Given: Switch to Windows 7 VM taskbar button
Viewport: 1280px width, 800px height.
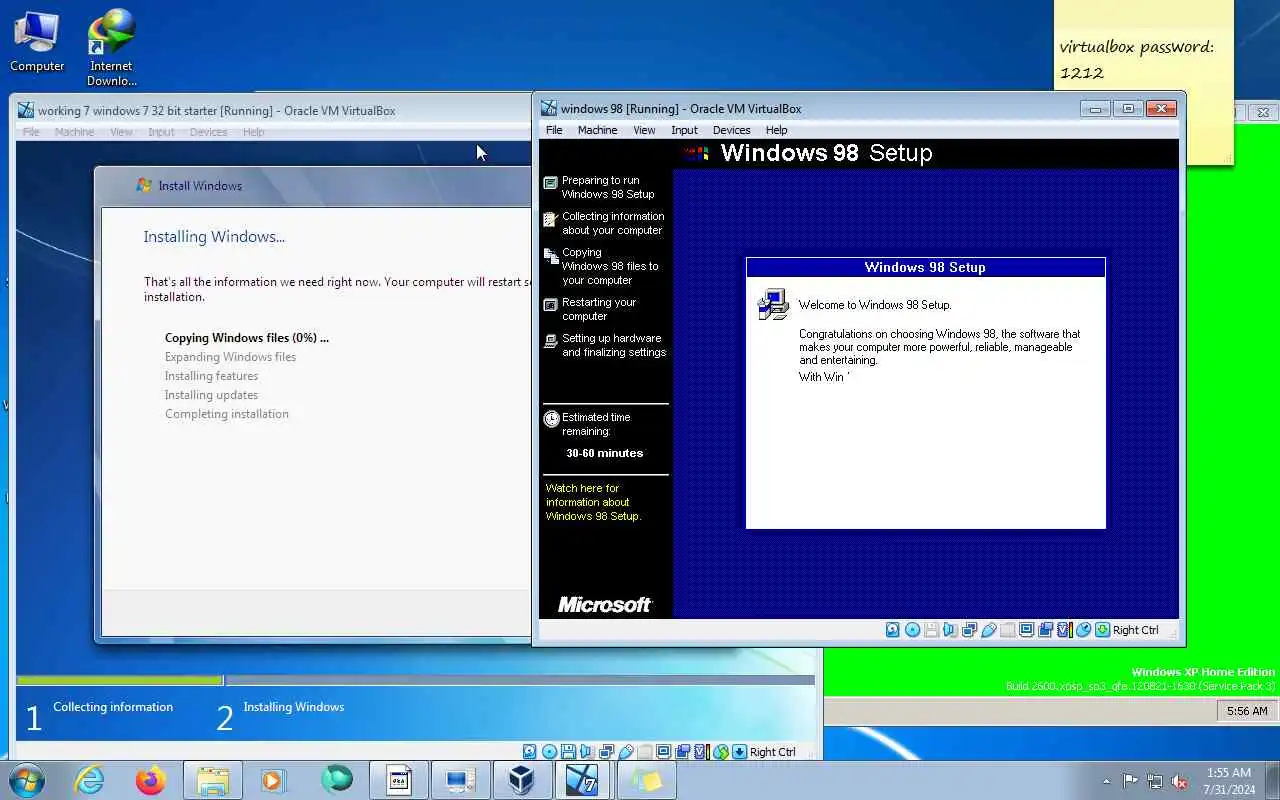Looking at the screenshot, I should [583, 780].
